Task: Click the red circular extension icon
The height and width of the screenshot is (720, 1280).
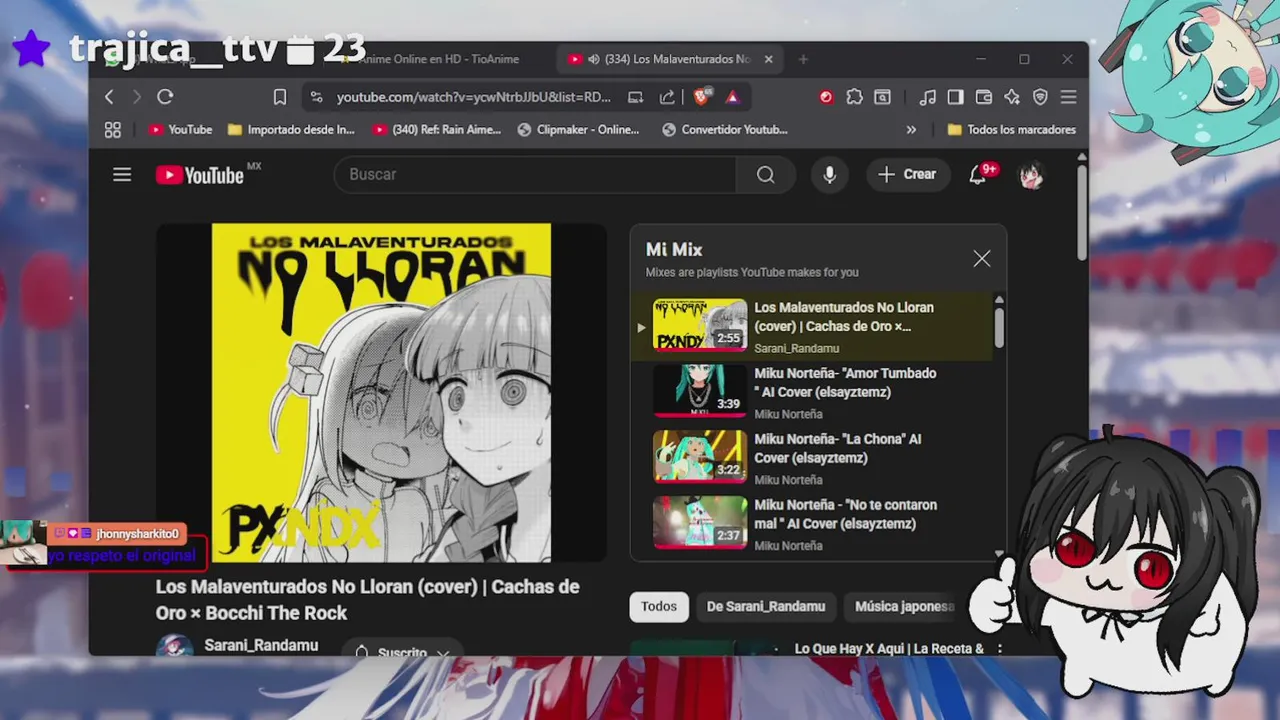Action: pyautogui.click(x=826, y=97)
